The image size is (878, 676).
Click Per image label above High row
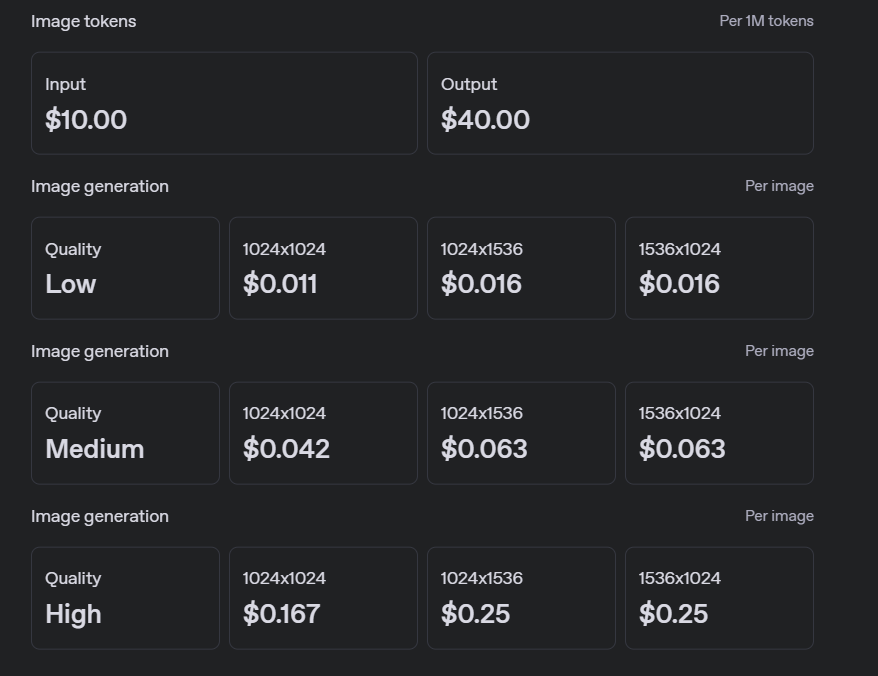click(779, 516)
